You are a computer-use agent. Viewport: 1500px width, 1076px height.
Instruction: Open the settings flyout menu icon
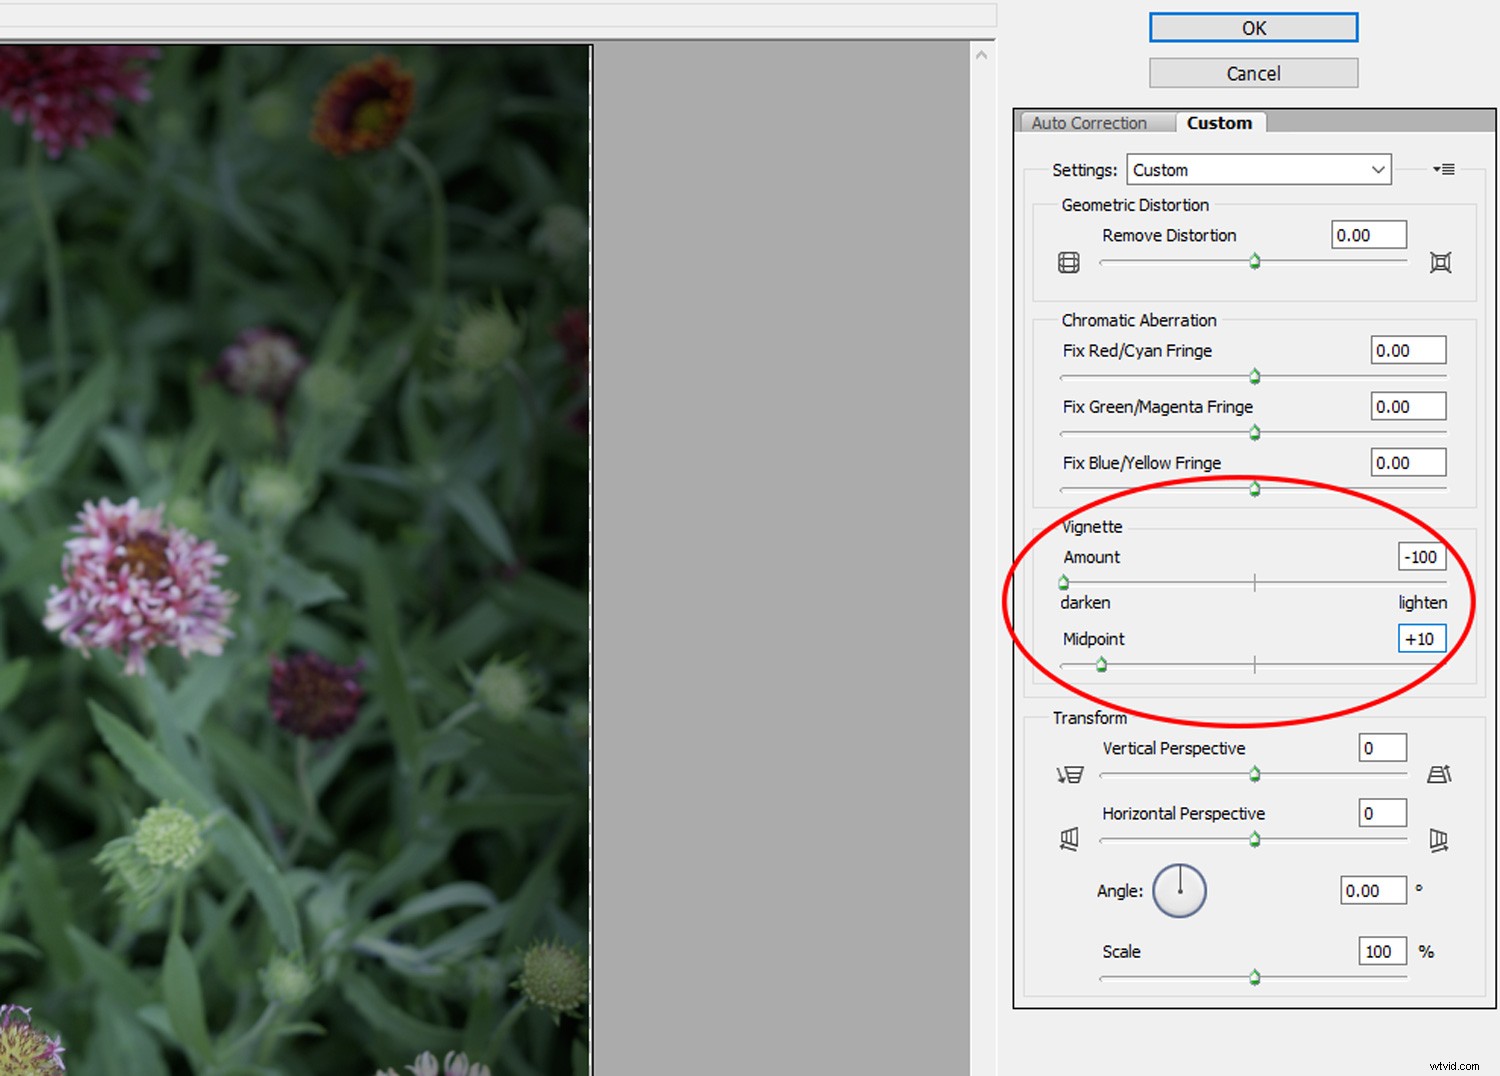(x=1444, y=169)
